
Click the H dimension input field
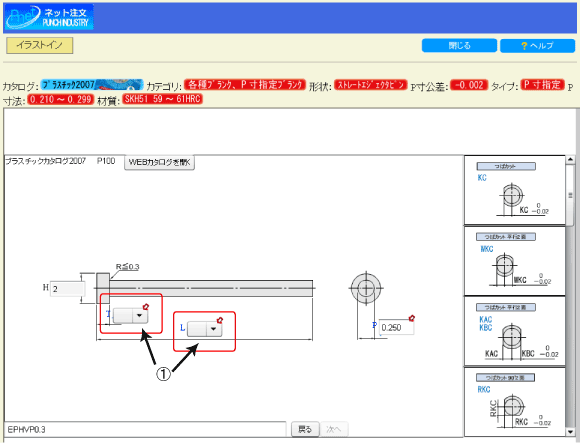pos(67,289)
